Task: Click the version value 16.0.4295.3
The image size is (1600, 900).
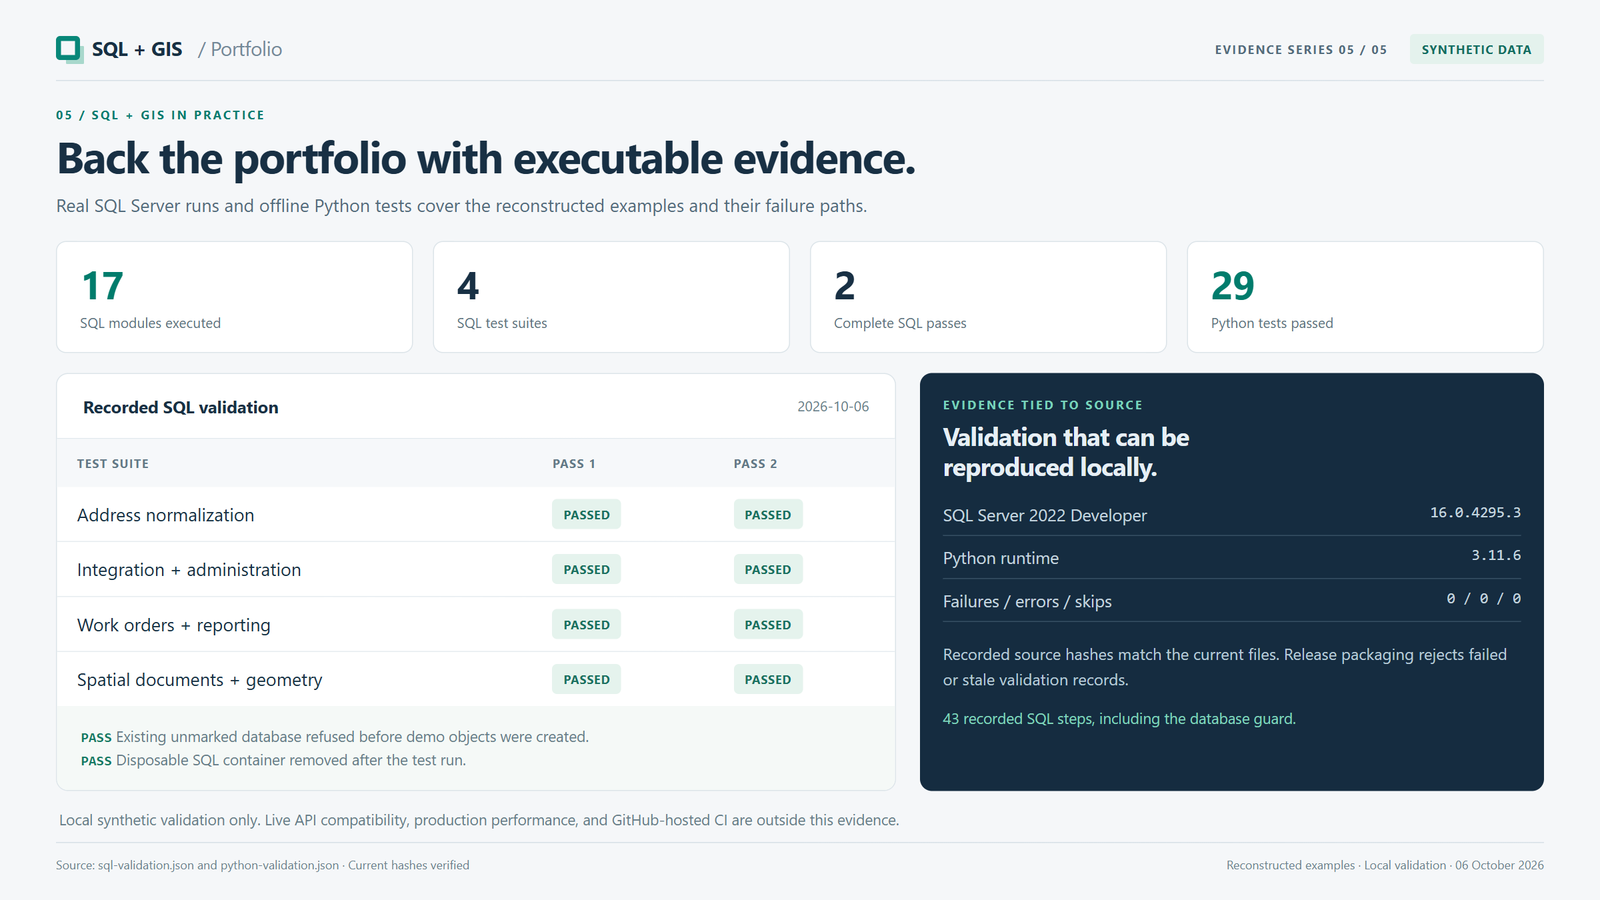Action: coord(1475,513)
